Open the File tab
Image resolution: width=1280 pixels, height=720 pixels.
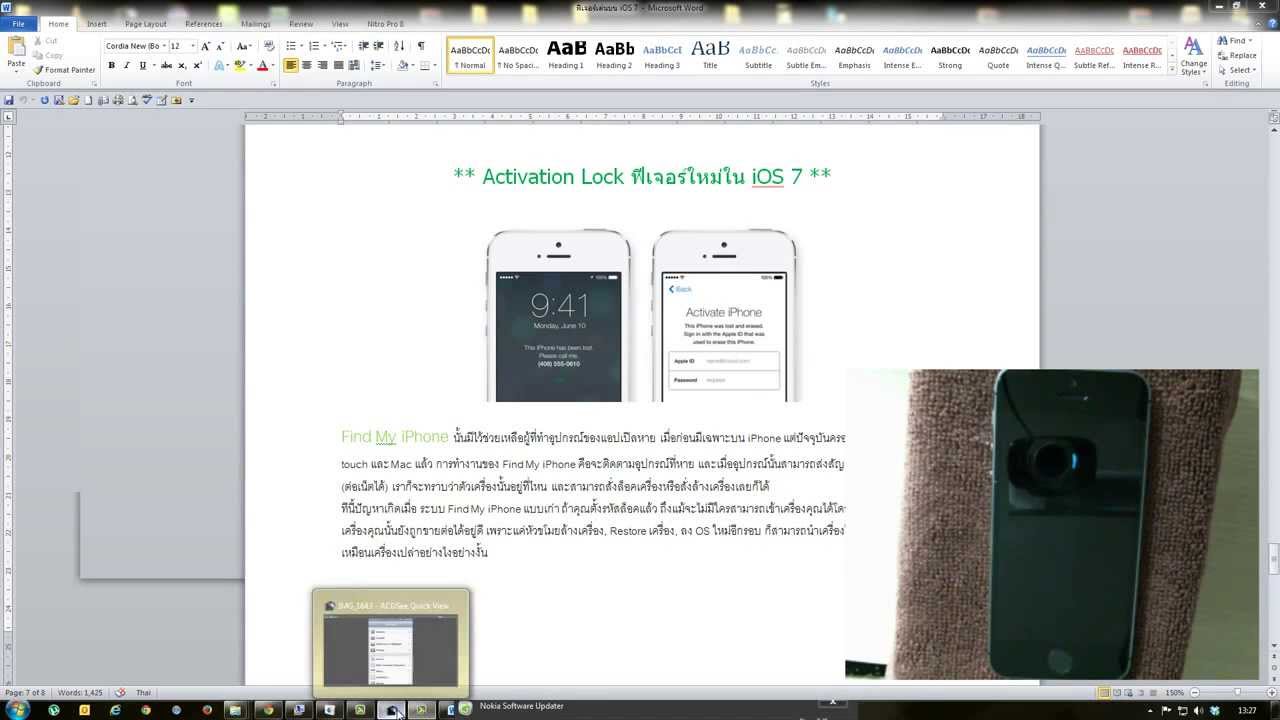coord(19,24)
